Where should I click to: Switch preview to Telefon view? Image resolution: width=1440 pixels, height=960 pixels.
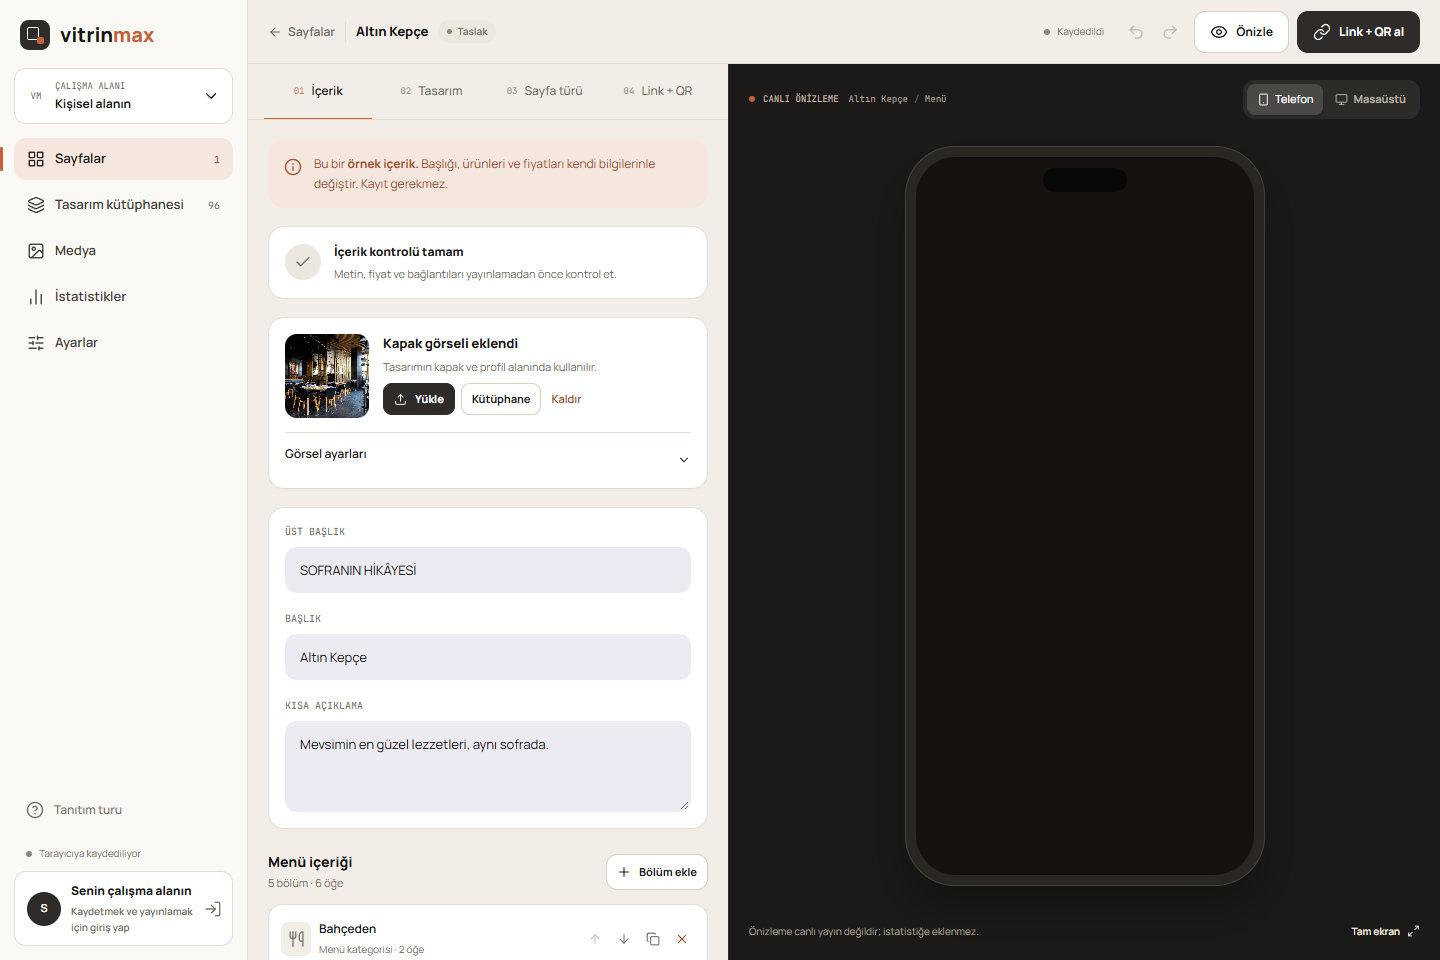[x=1285, y=99]
